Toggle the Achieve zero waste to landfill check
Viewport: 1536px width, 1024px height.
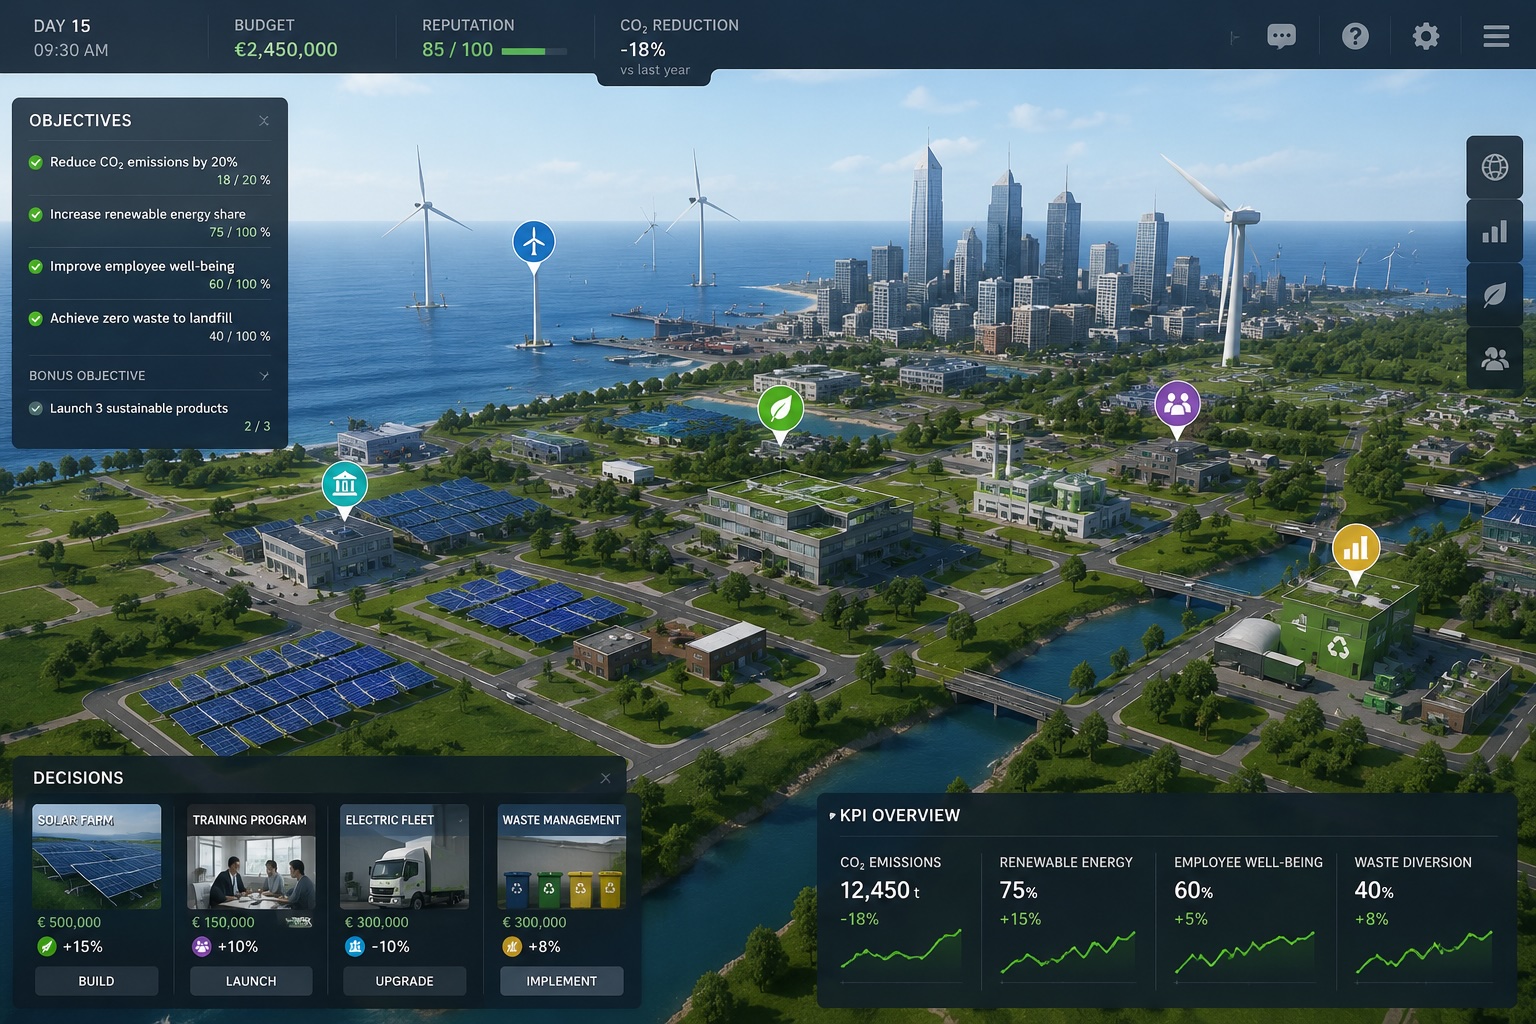click(36, 318)
